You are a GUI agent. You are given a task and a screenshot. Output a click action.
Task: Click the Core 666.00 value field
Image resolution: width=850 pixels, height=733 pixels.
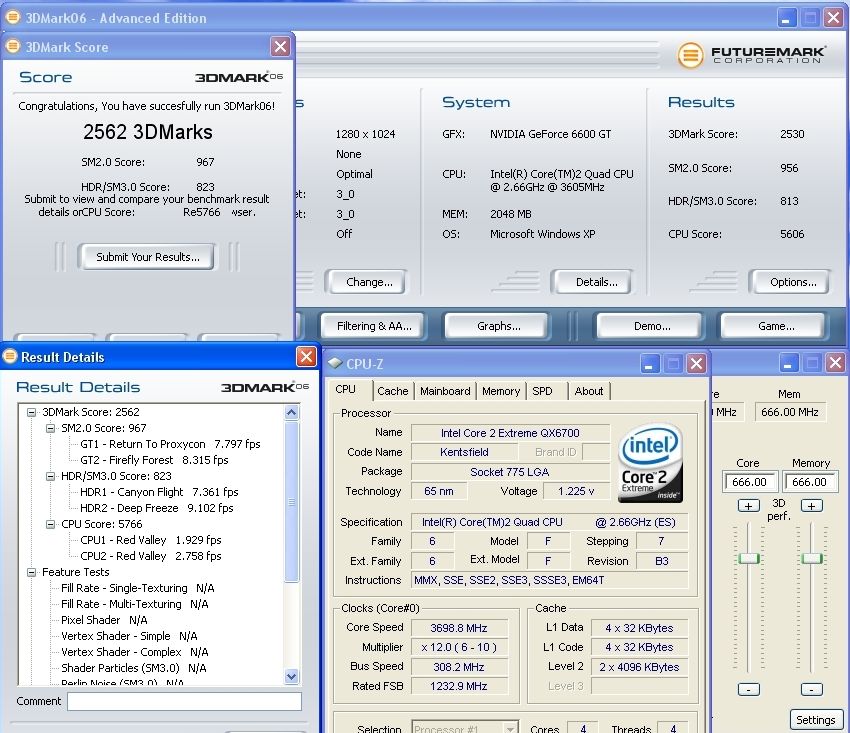point(750,482)
